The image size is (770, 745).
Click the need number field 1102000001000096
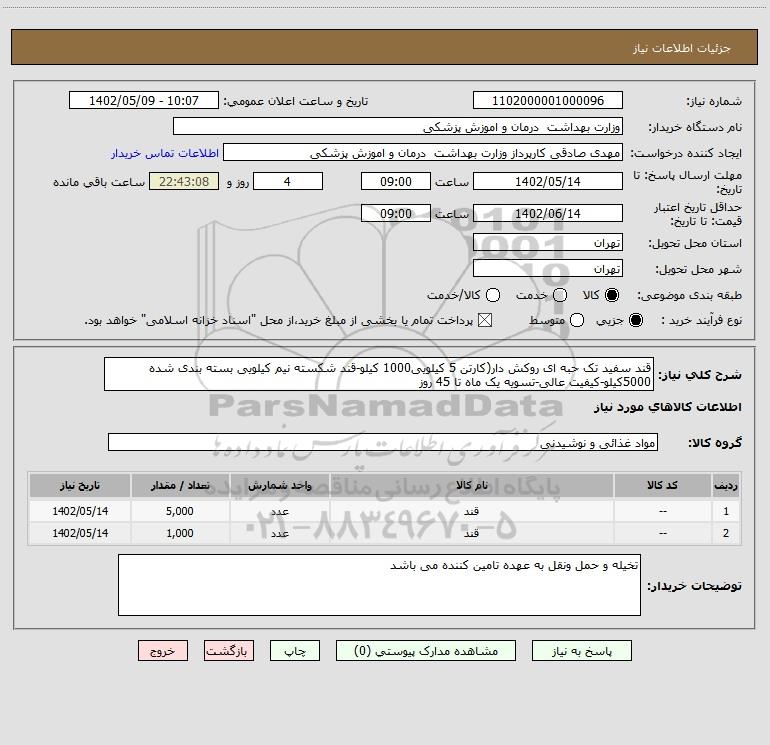pyautogui.click(x=548, y=101)
